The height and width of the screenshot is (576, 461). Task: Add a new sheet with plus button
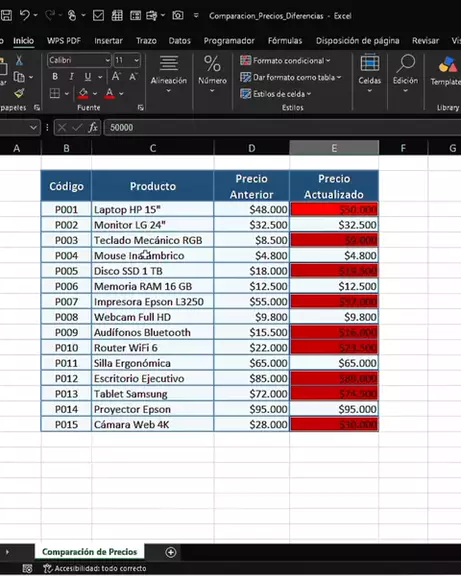(x=171, y=552)
